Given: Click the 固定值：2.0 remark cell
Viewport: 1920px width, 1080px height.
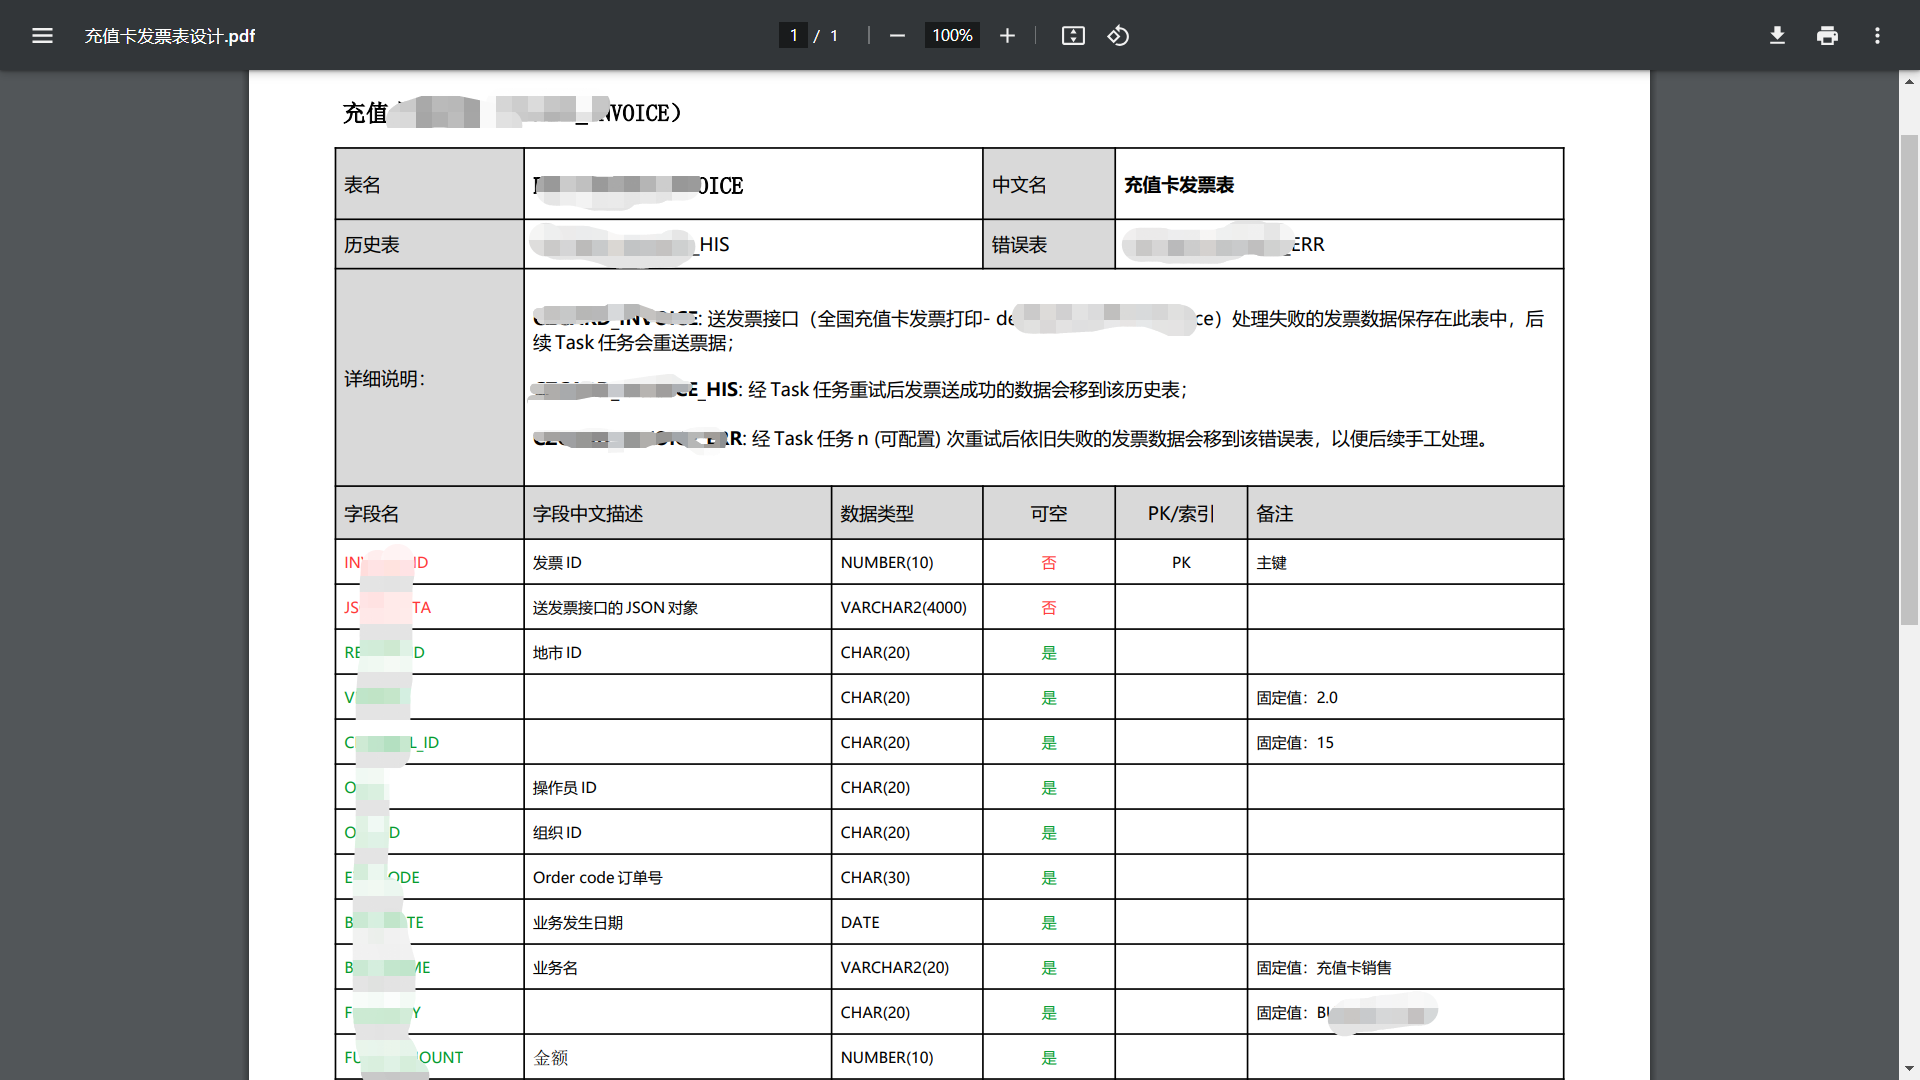Looking at the screenshot, I should 1406,698.
